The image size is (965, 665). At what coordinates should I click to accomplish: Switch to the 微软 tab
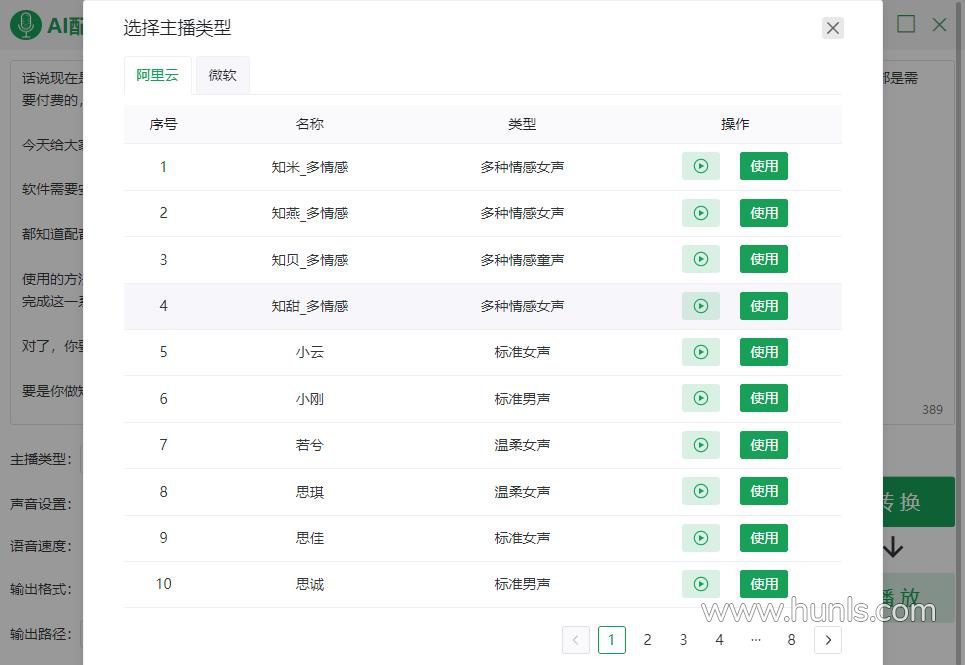pos(222,75)
